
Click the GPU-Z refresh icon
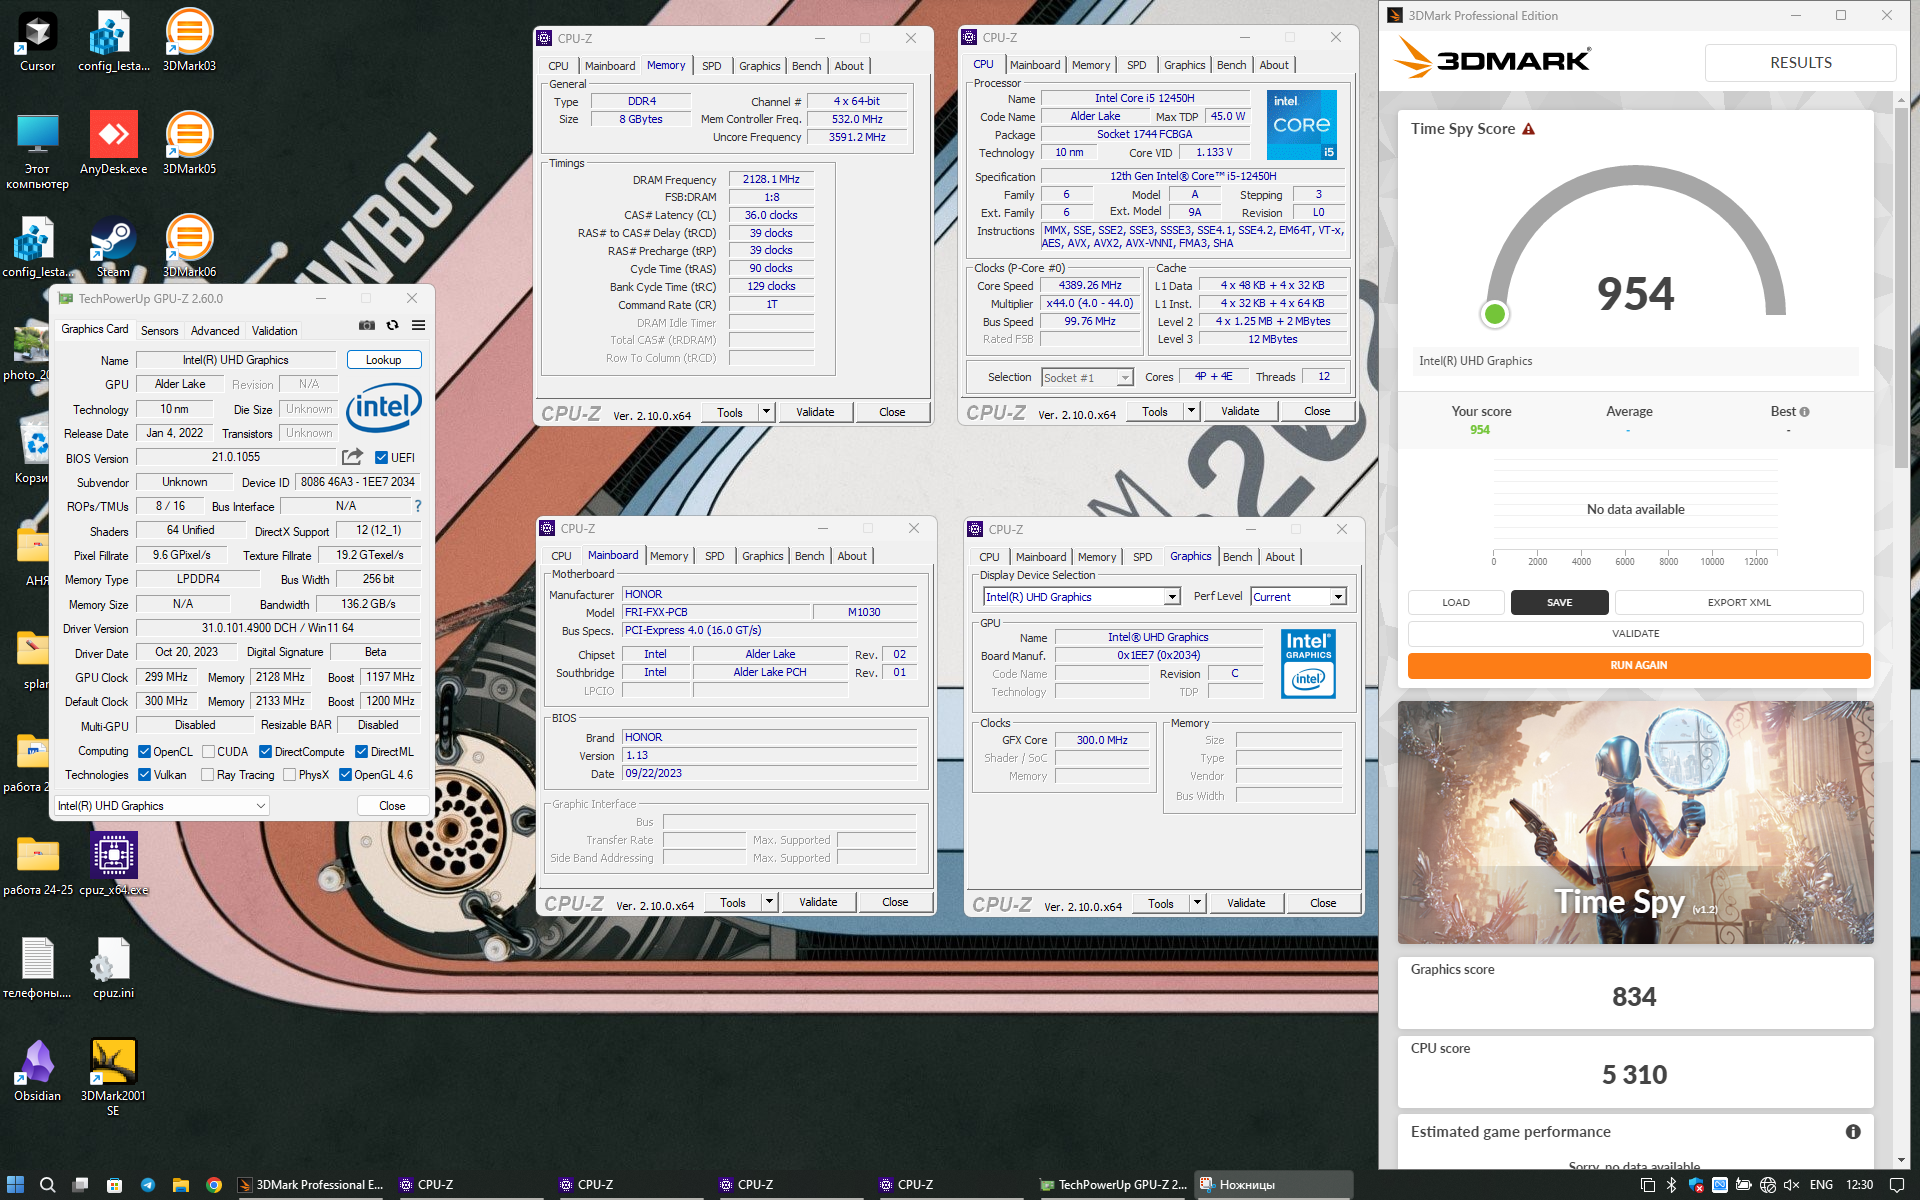[x=392, y=325]
